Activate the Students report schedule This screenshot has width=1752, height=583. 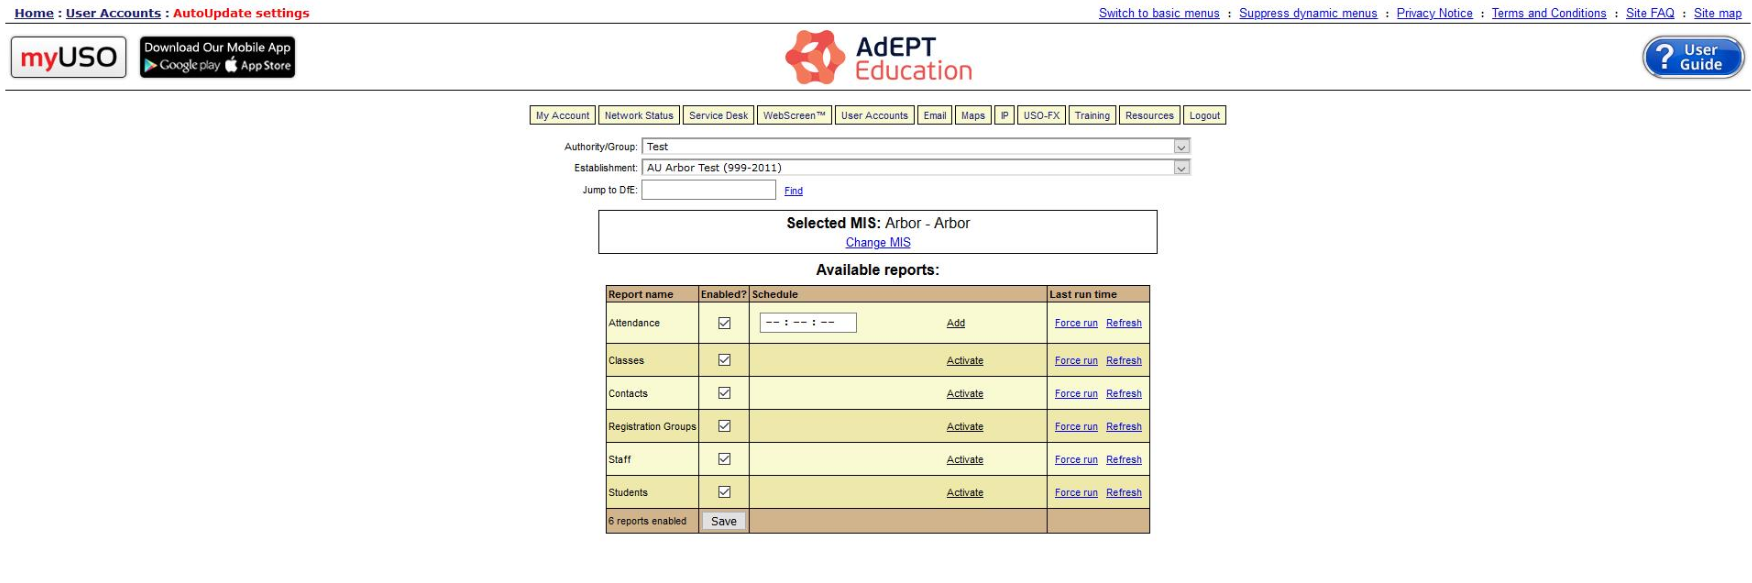tap(965, 493)
